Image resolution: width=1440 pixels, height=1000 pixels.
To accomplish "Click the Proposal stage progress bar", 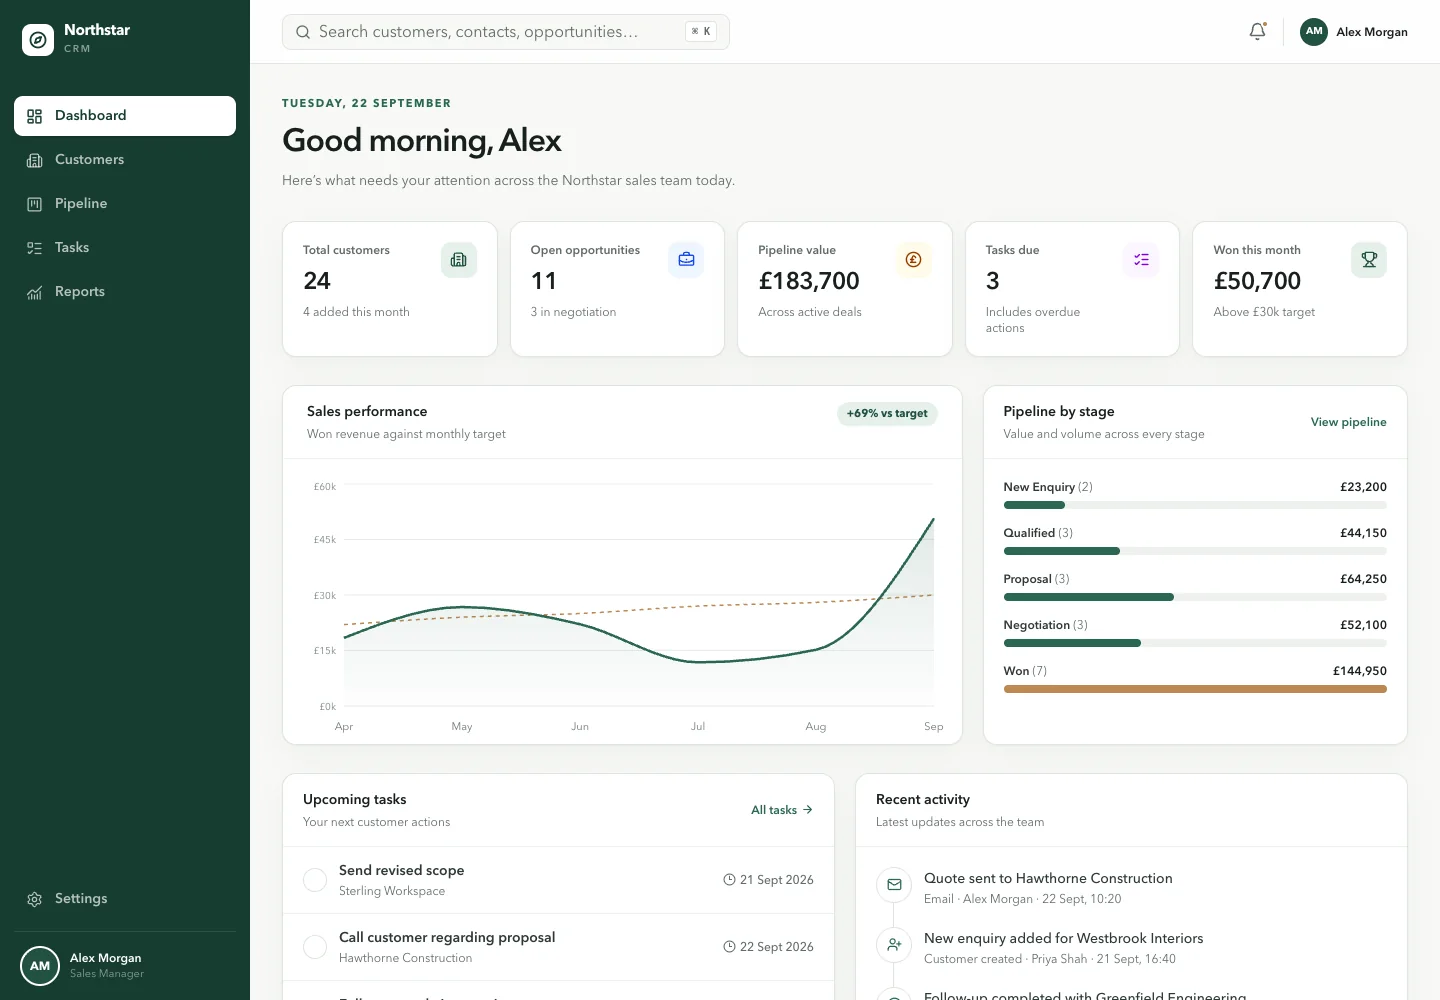I will (x=1195, y=597).
